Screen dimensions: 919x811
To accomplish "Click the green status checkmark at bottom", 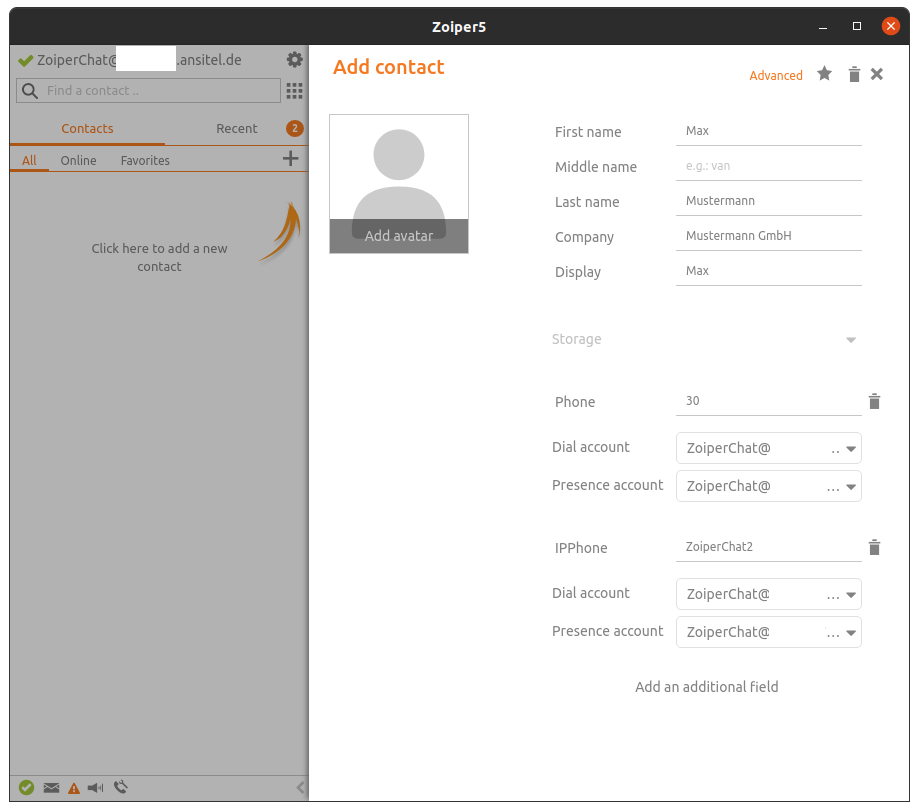I will coord(27,788).
